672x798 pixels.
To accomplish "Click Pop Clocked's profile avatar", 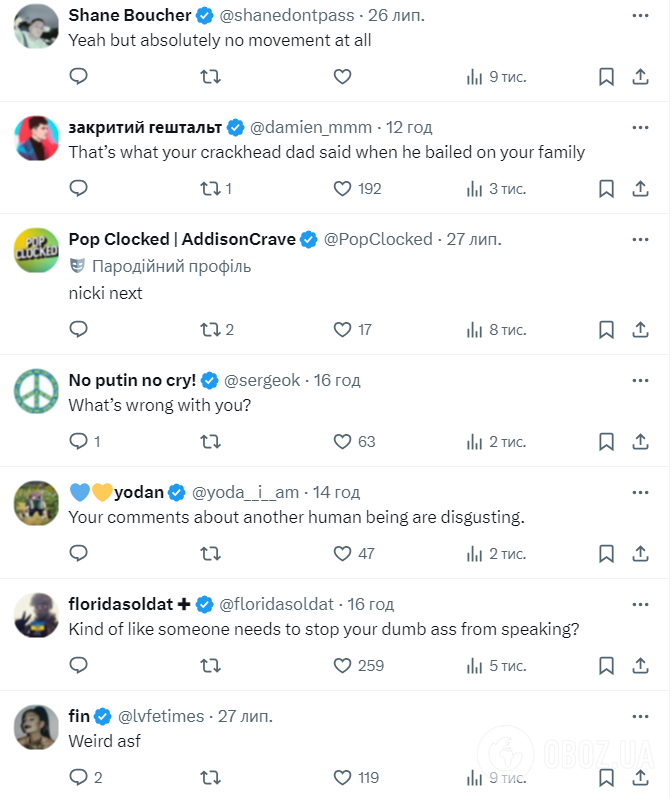I will [x=37, y=250].
